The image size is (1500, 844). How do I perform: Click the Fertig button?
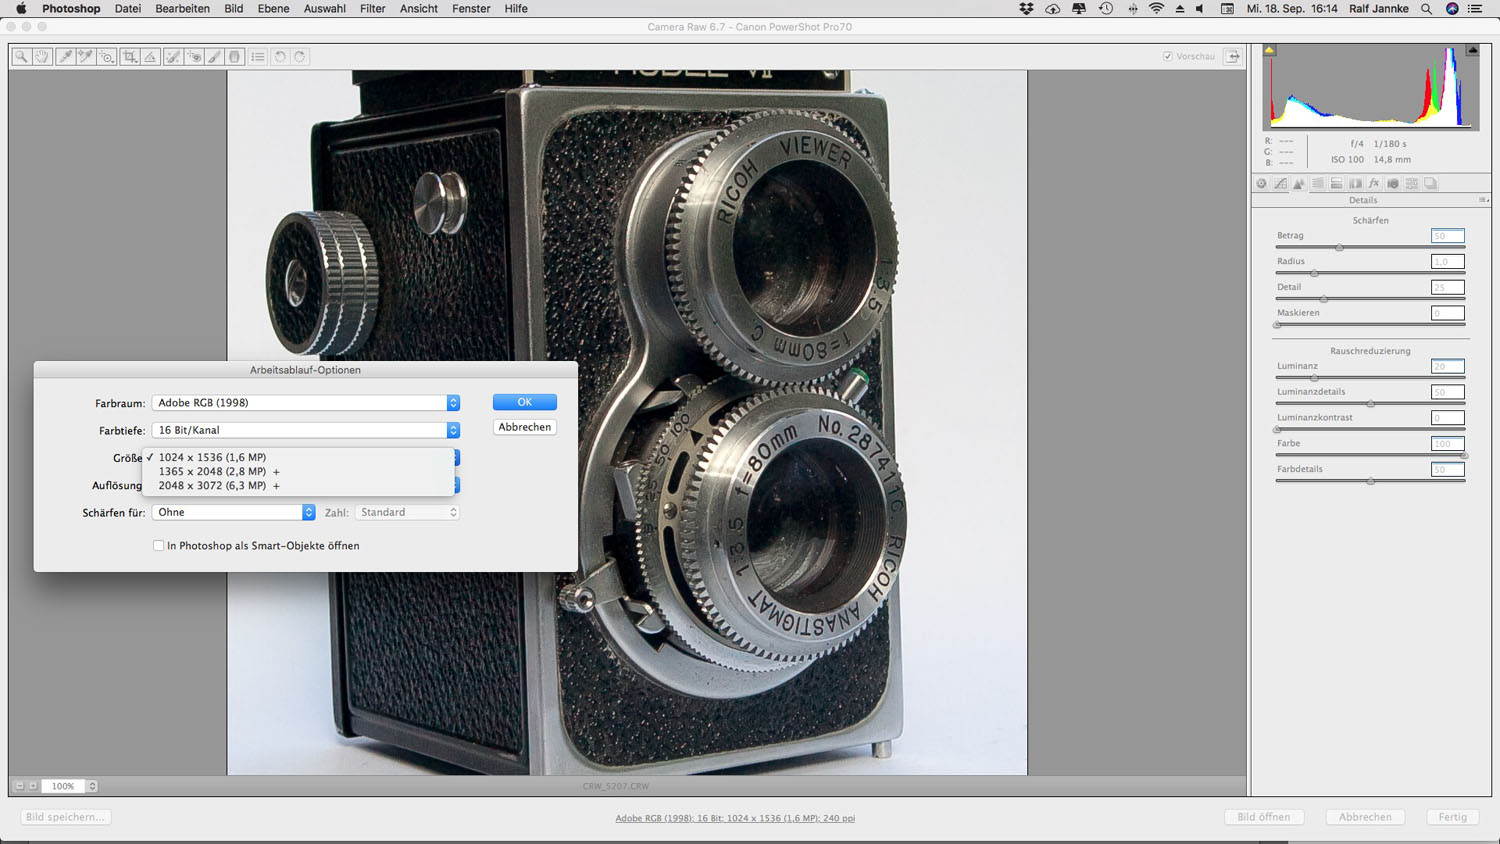click(1453, 817)
